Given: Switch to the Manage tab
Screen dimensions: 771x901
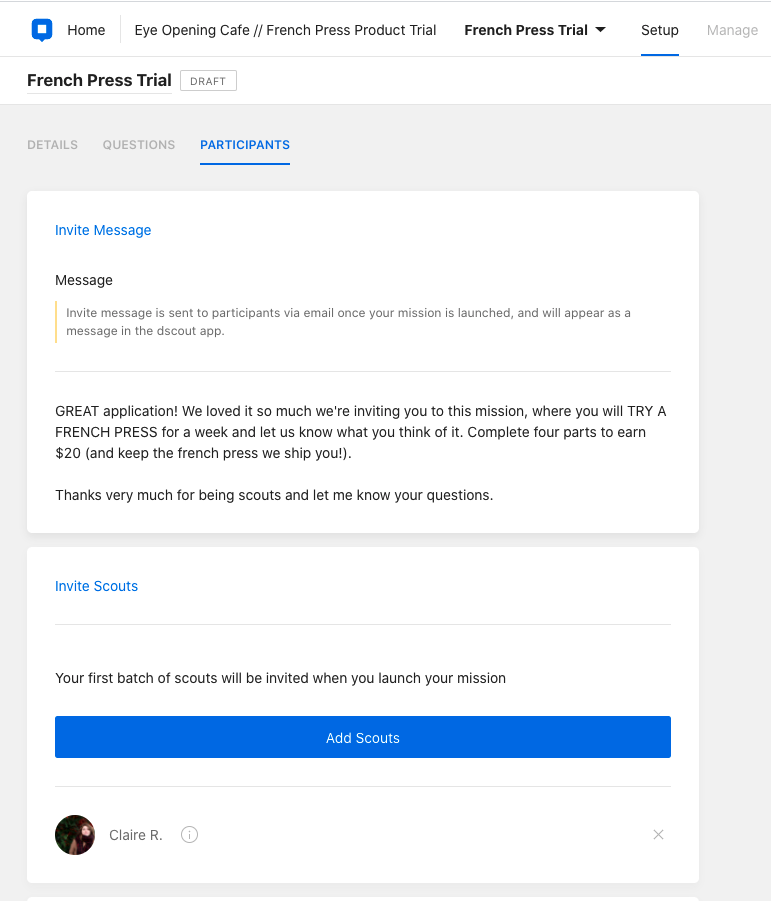Looking at the screenshot, I should click(732, 30).
